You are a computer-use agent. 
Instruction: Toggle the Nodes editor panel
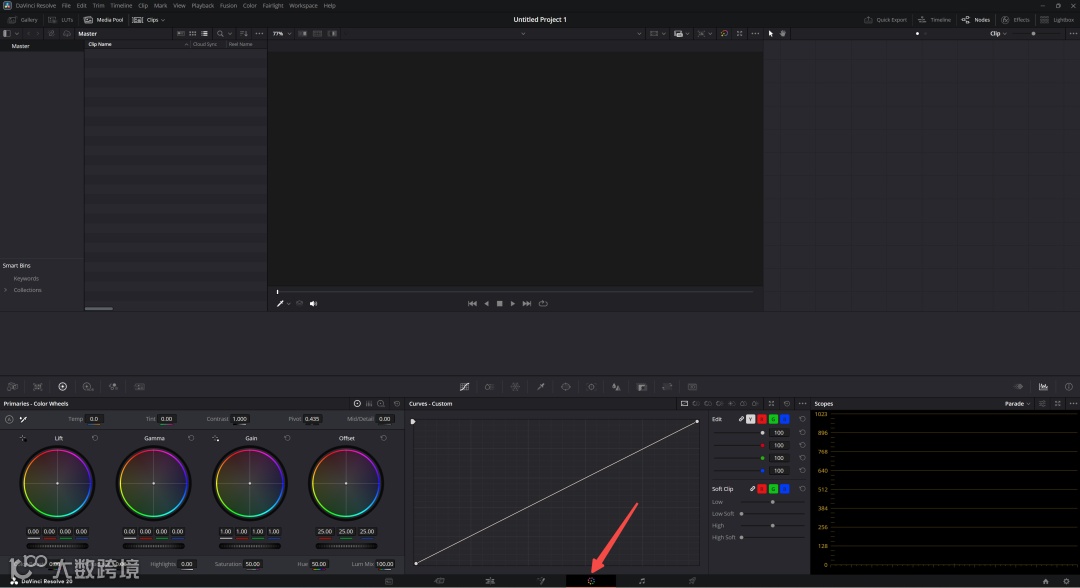(975, 20)
